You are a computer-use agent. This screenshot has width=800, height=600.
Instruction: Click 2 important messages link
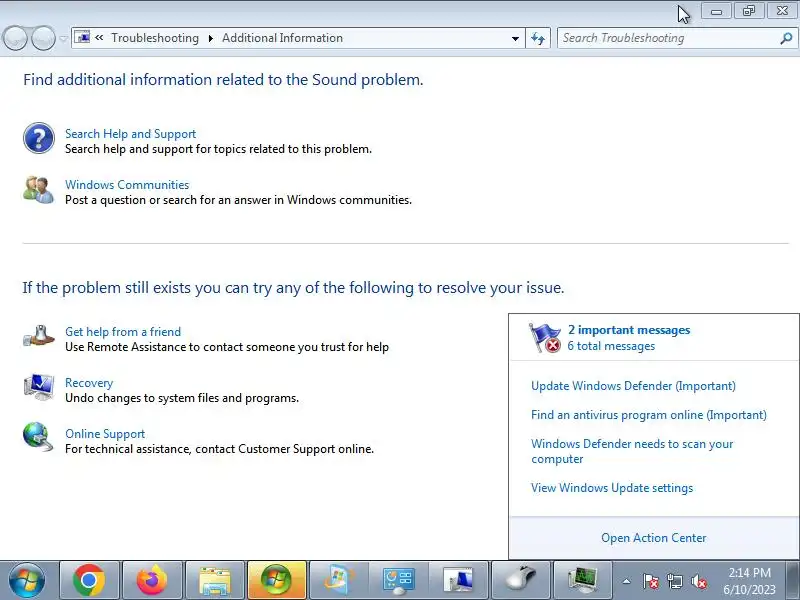[x=629, y=330]
